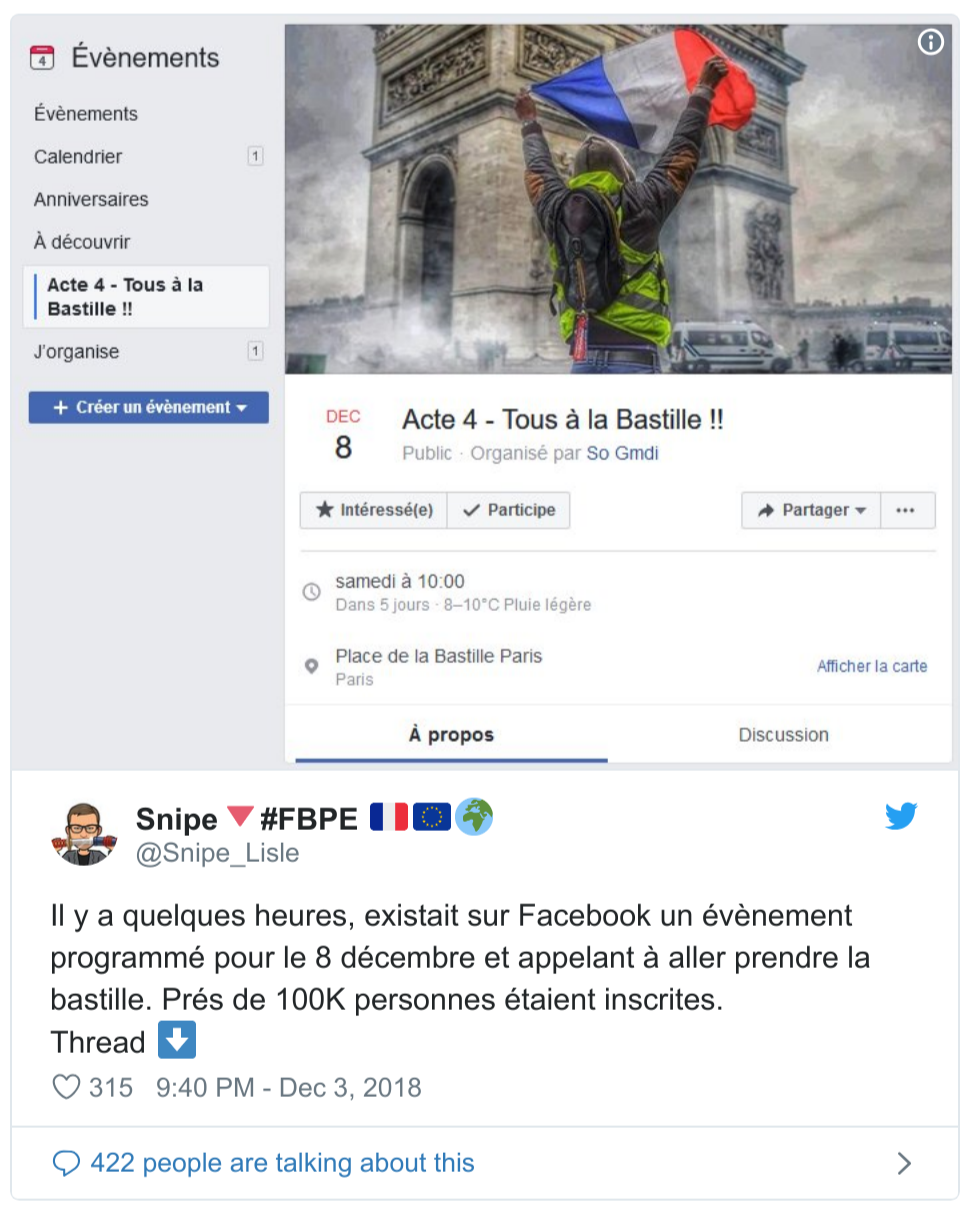Click the Afficher la carte link
Image resolution: width=974 pixels, height=1214 pixels.
pos(872,666)
